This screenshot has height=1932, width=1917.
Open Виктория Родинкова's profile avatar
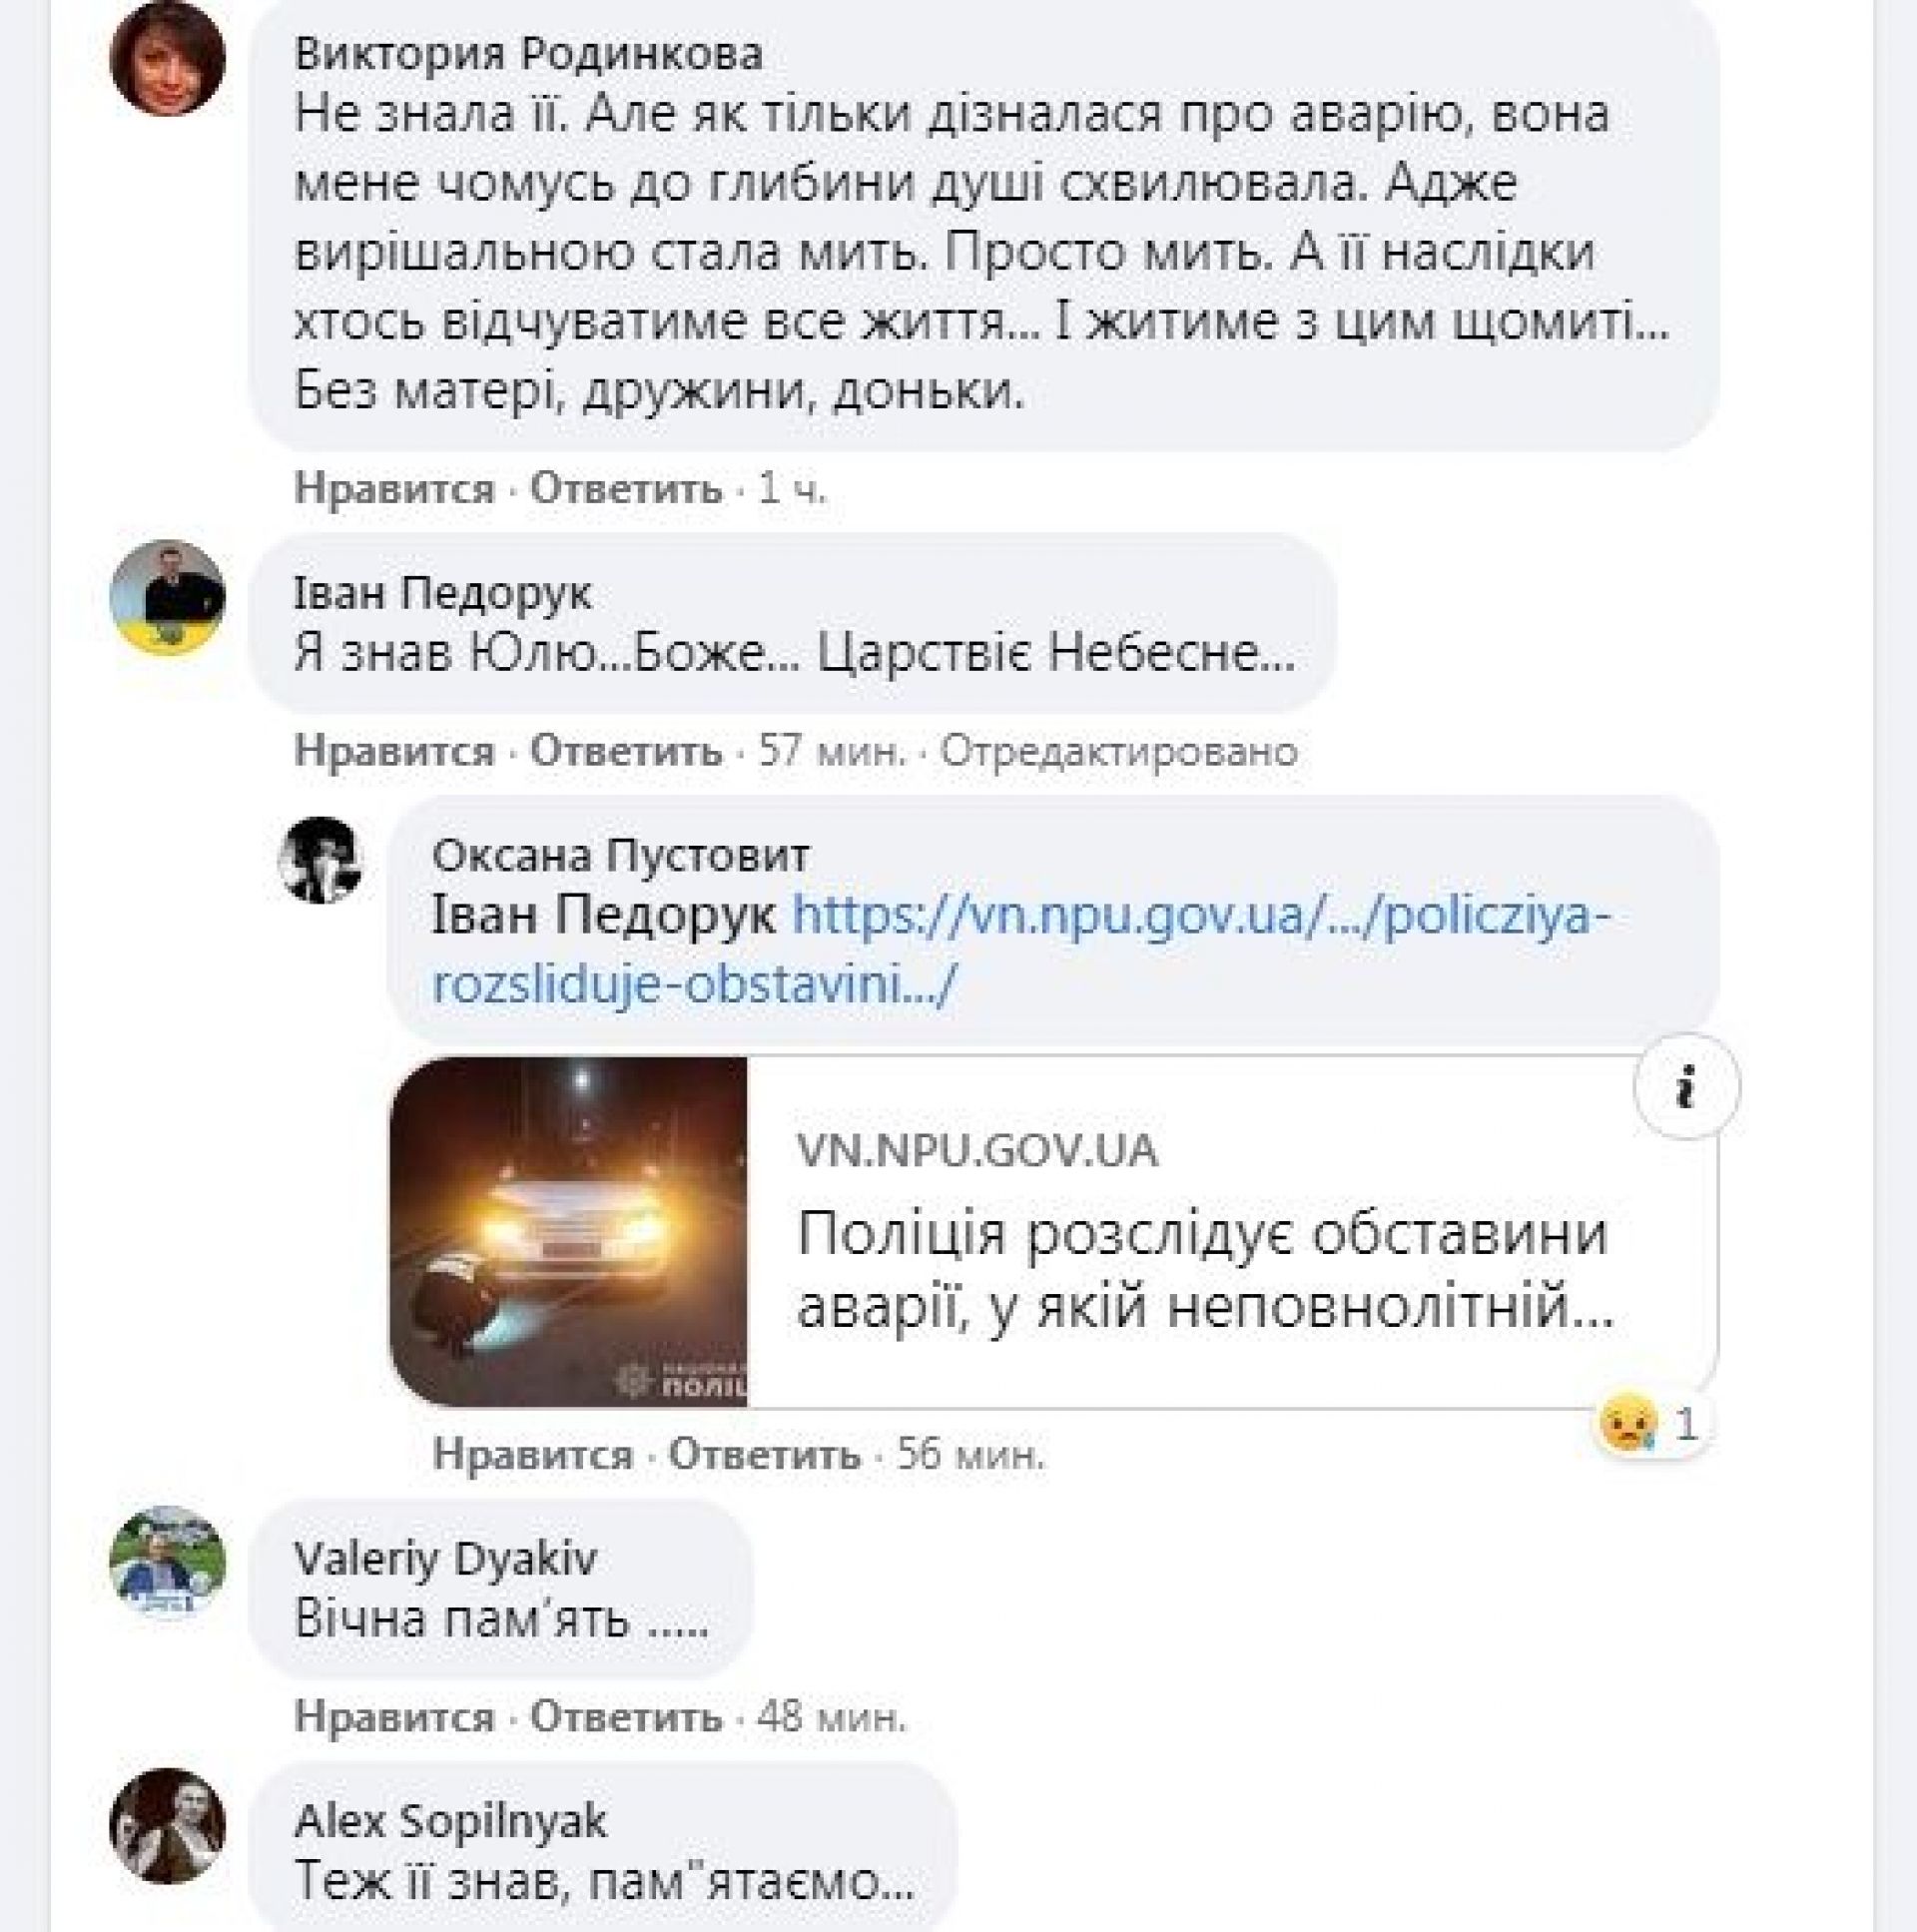(167, 58)
